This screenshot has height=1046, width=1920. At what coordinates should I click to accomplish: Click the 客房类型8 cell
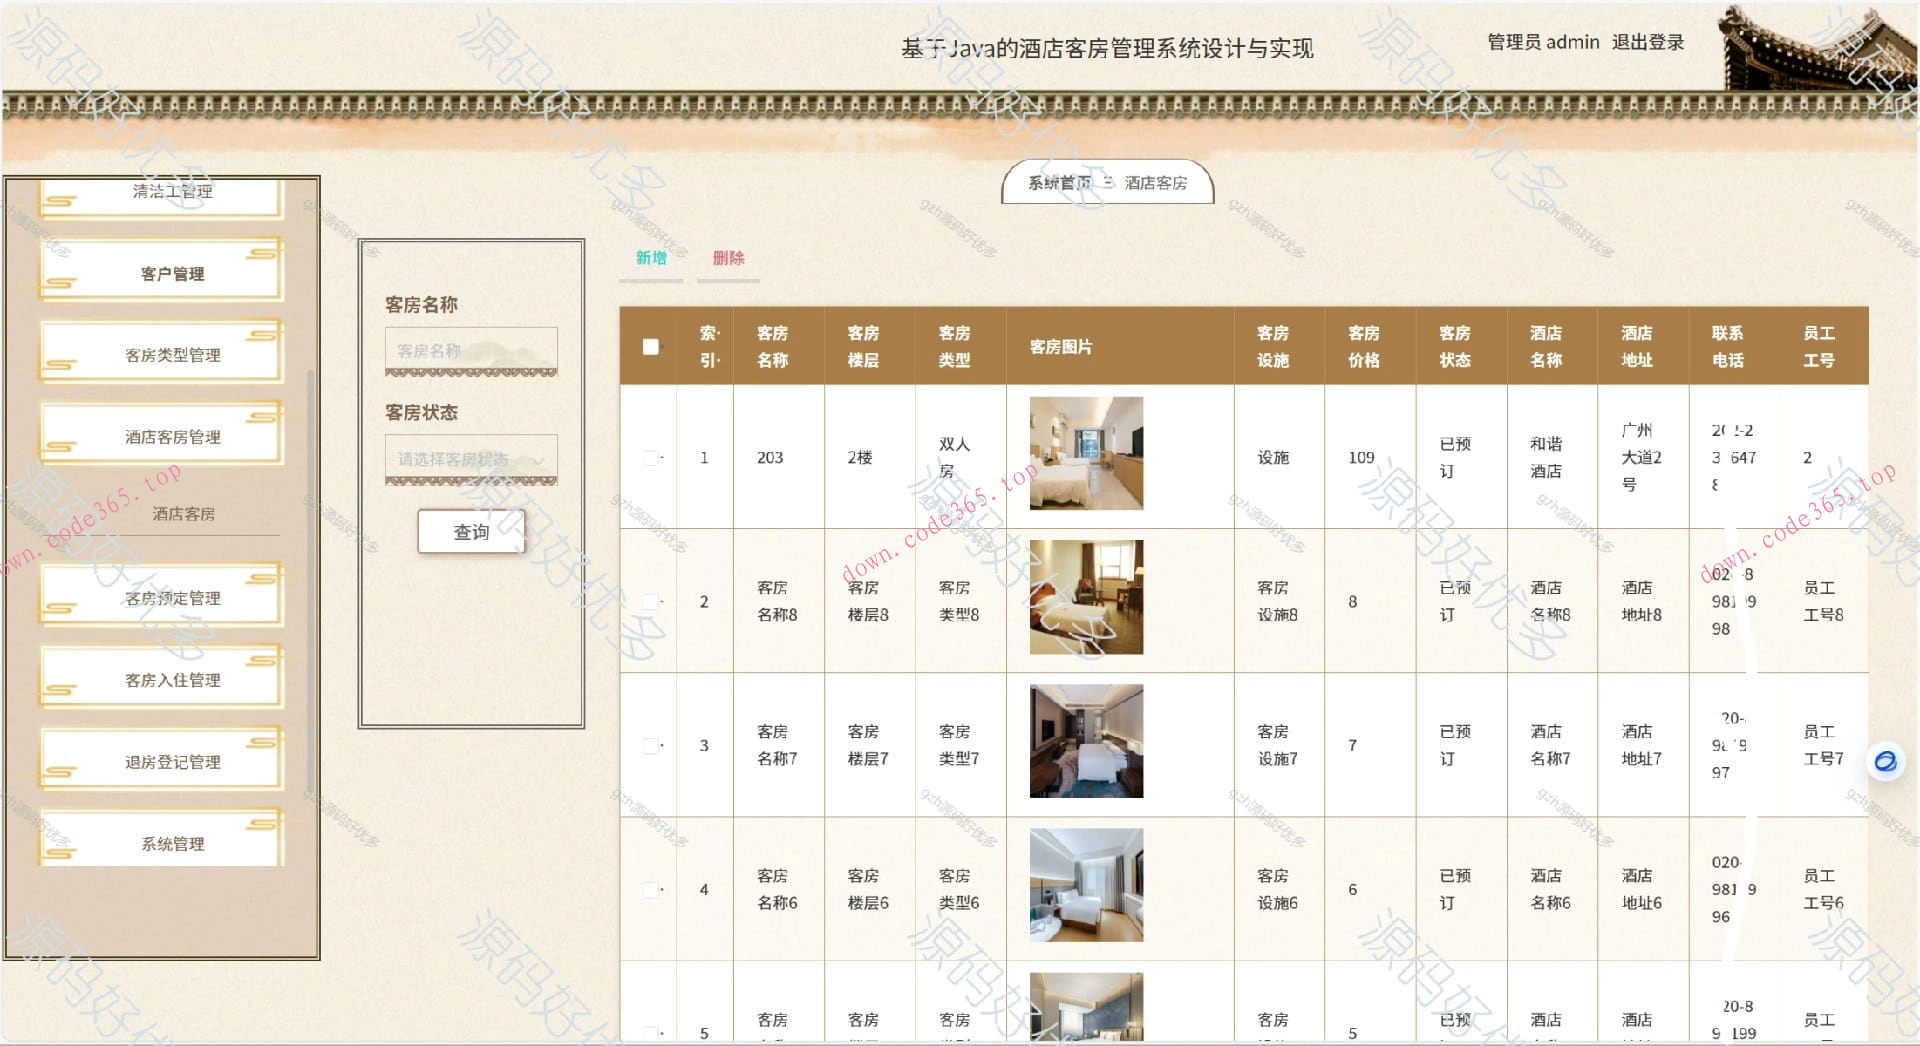pos(959,602)
